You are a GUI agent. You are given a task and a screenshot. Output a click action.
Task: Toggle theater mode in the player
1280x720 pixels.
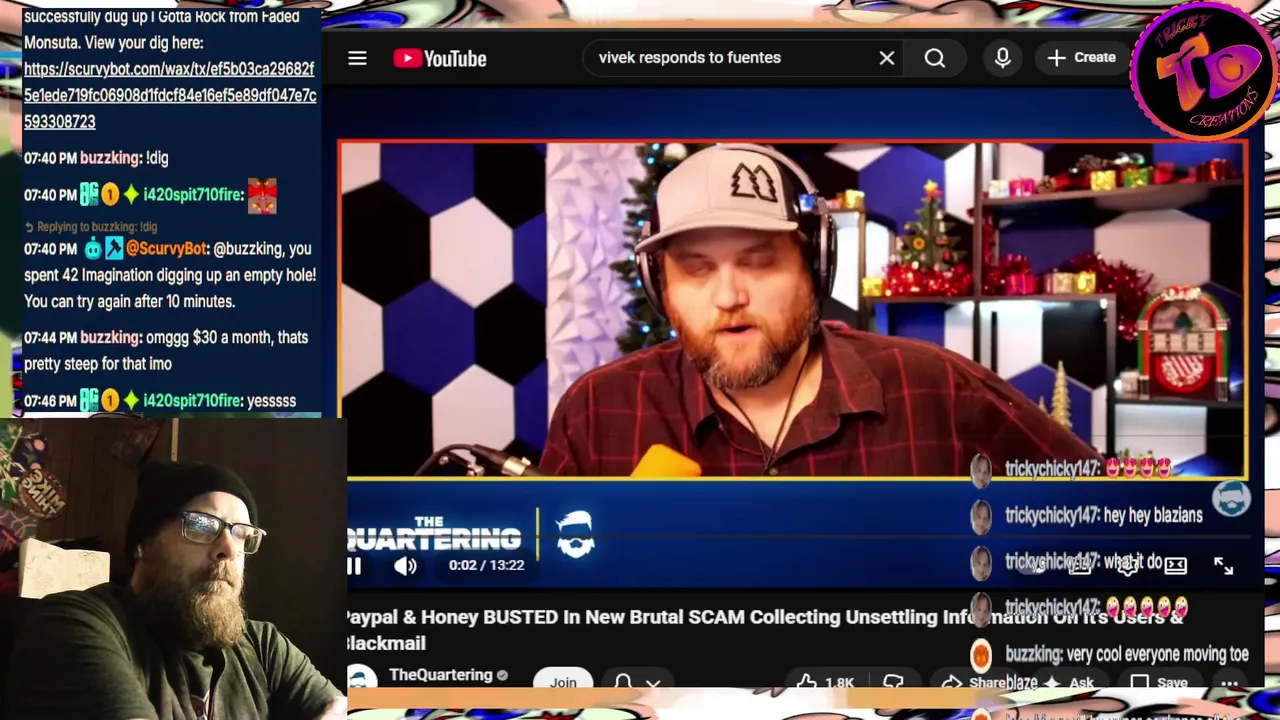click(1175, 566)
